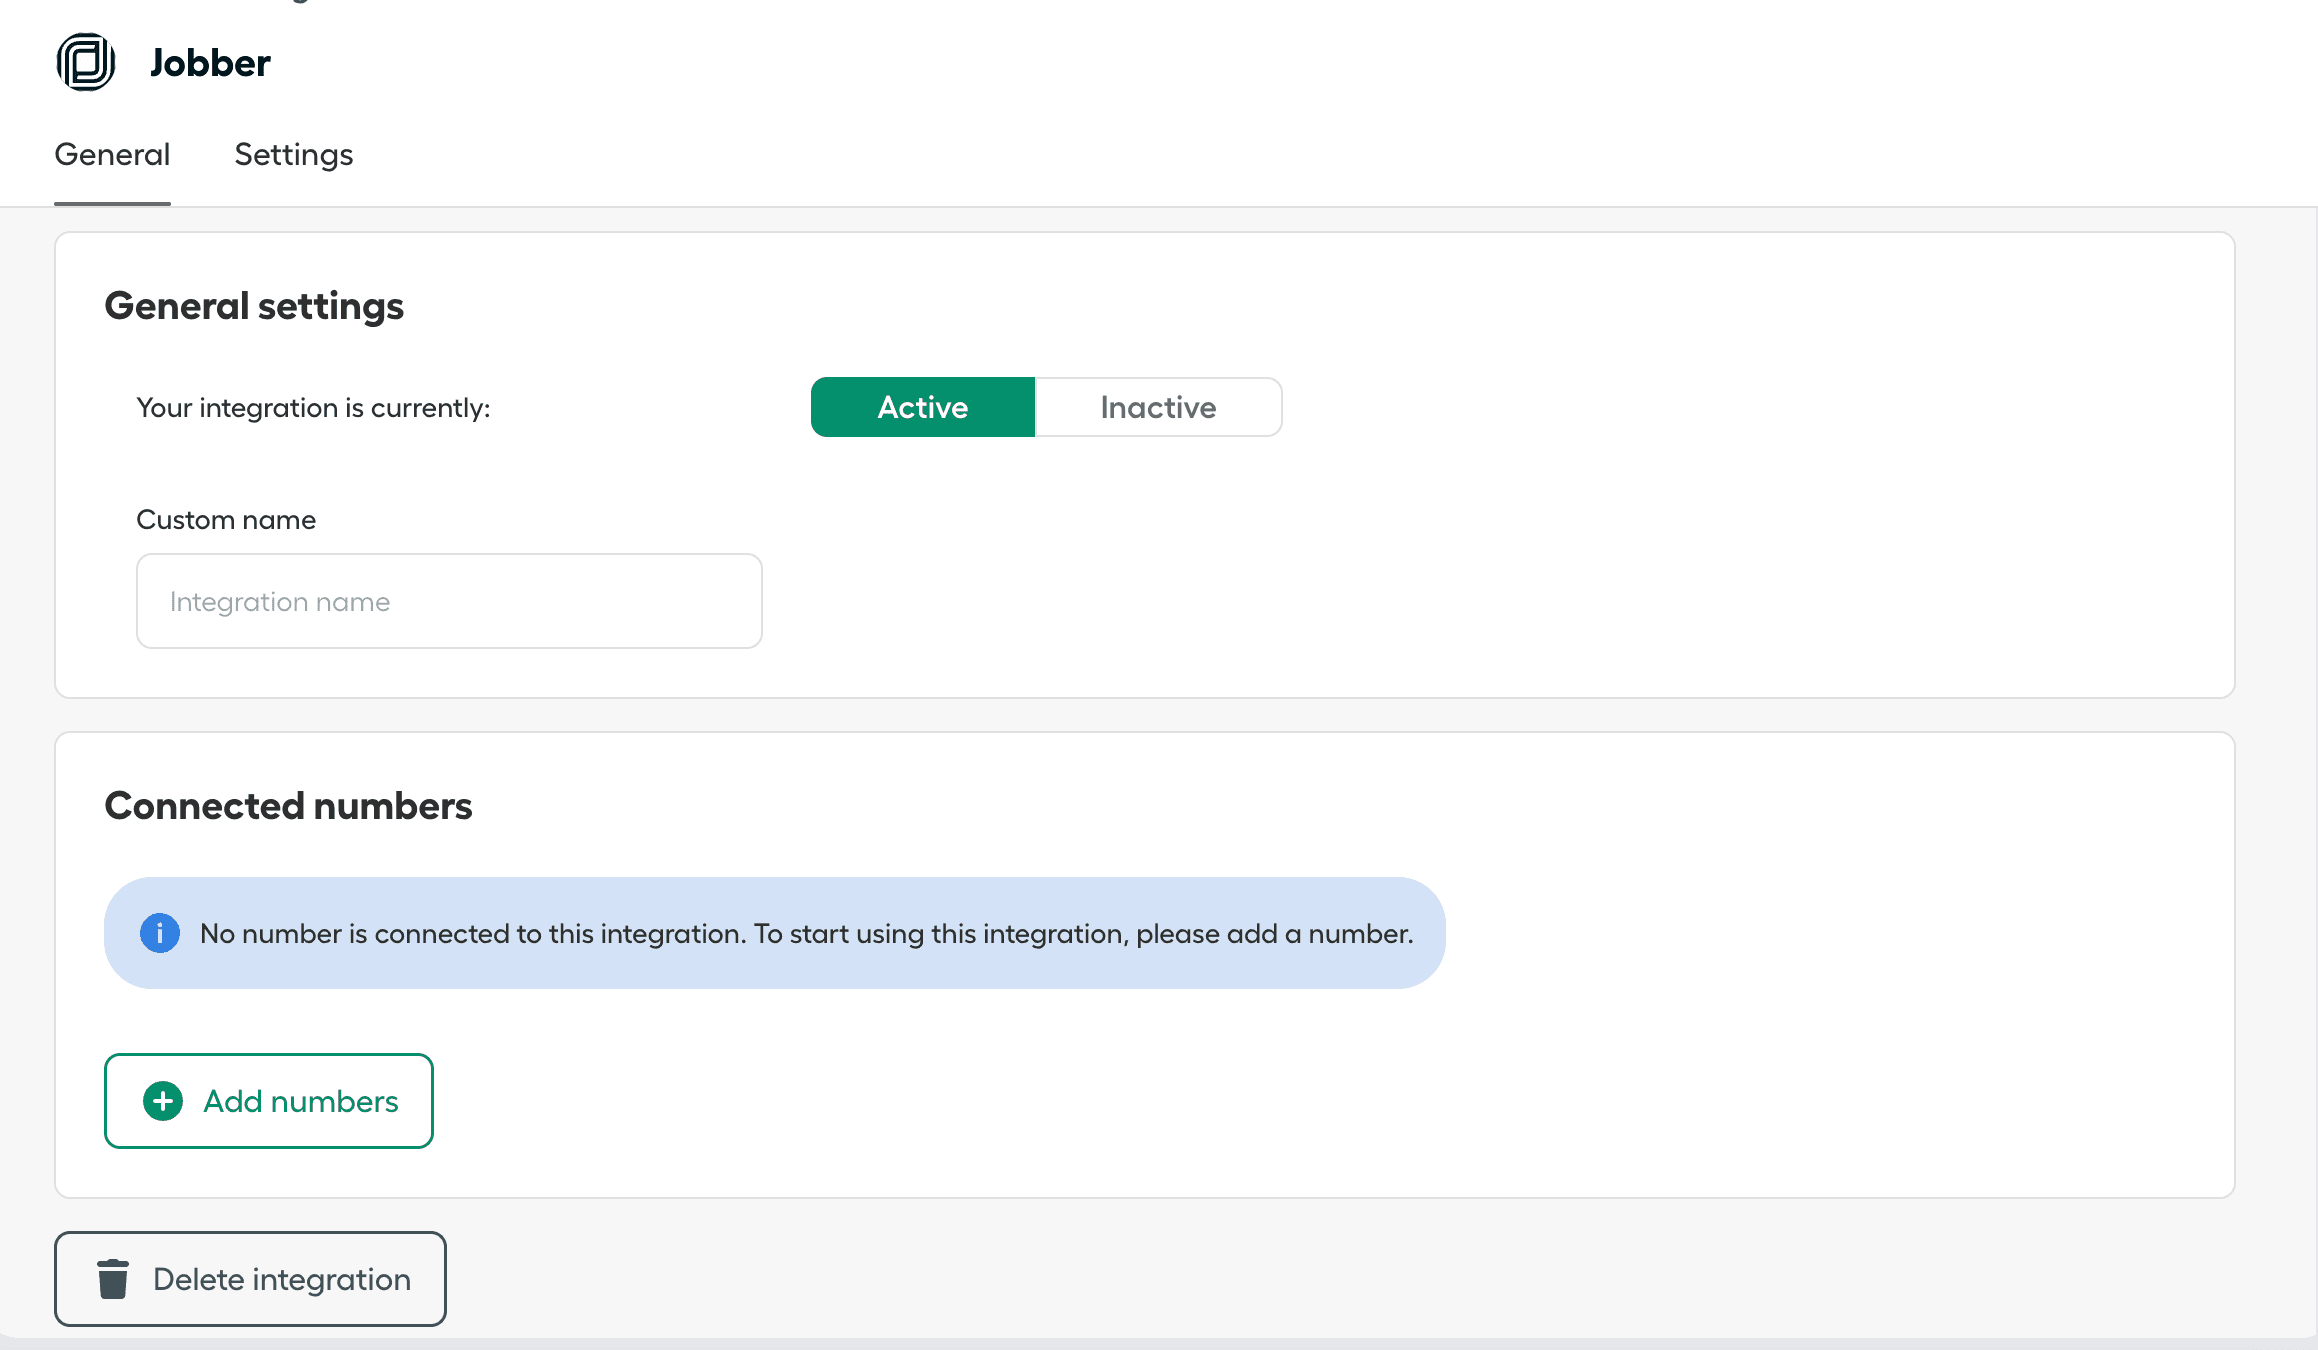This screenshot has height=1350, width=2318.
Task: Click the trash icon on Delete integration
Action: click(113, 1279)
